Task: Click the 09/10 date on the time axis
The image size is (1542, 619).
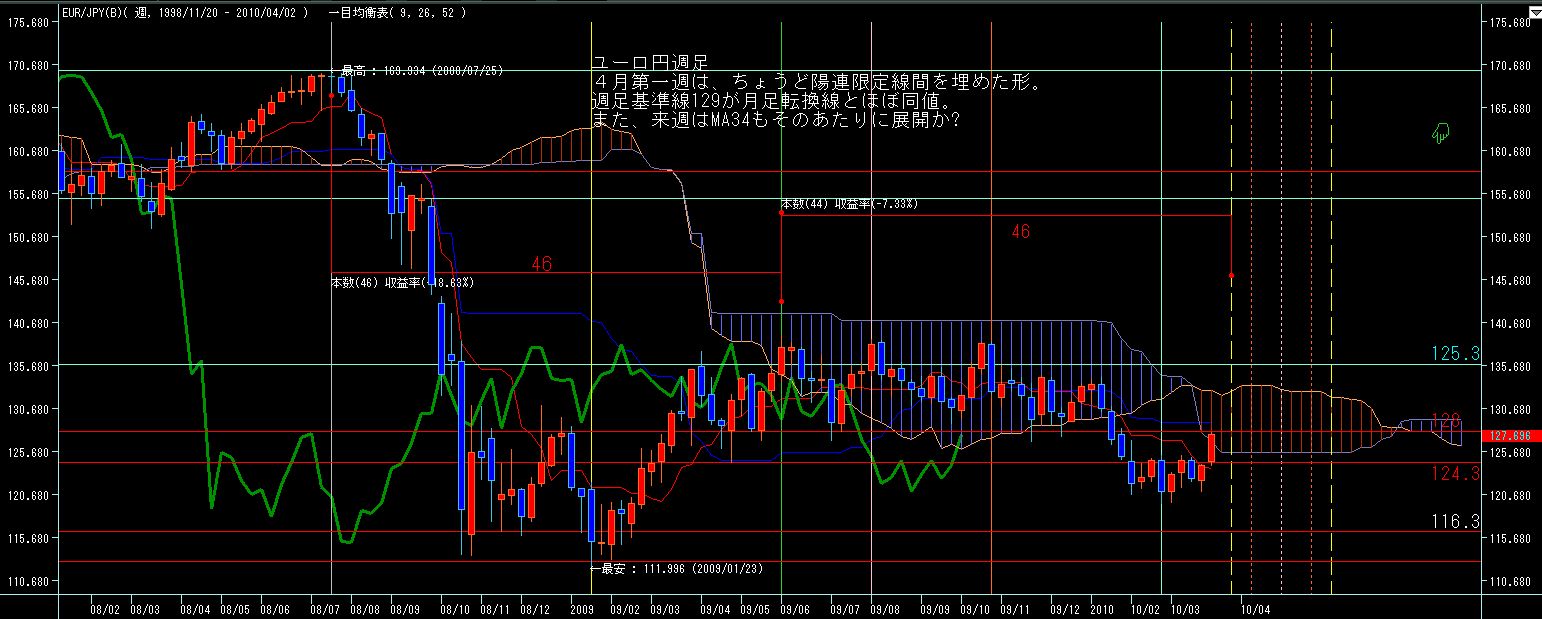Action: pyautogui.click(x=975, y=608)
